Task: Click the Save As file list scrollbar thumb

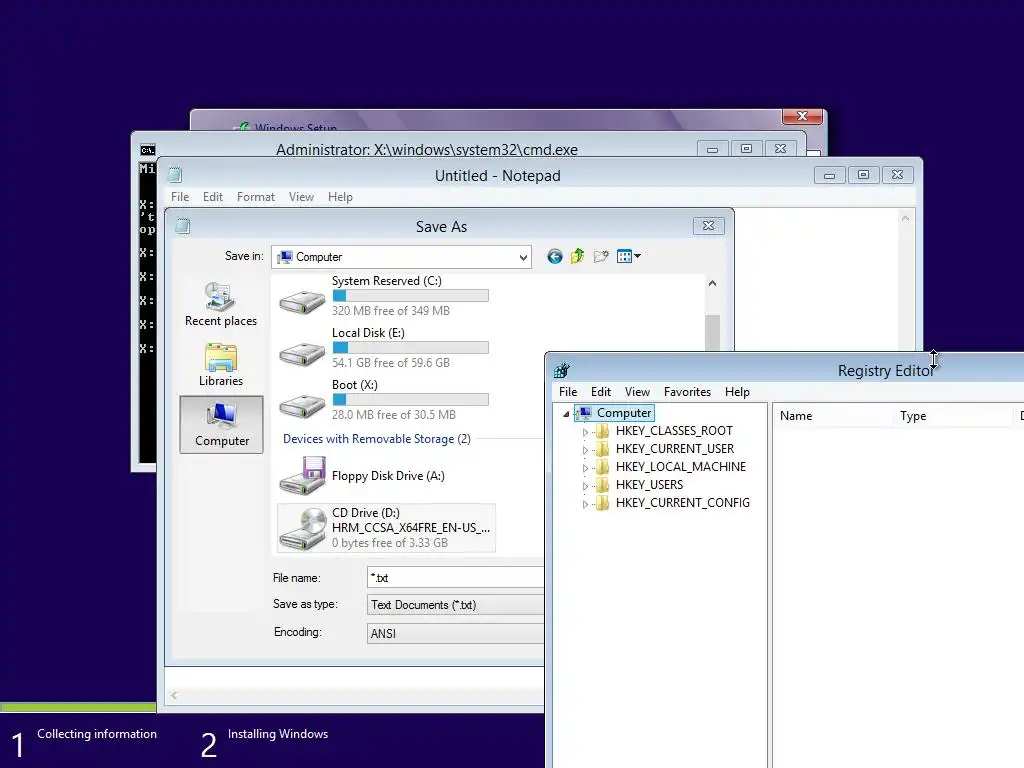Action: coord(712,333)
